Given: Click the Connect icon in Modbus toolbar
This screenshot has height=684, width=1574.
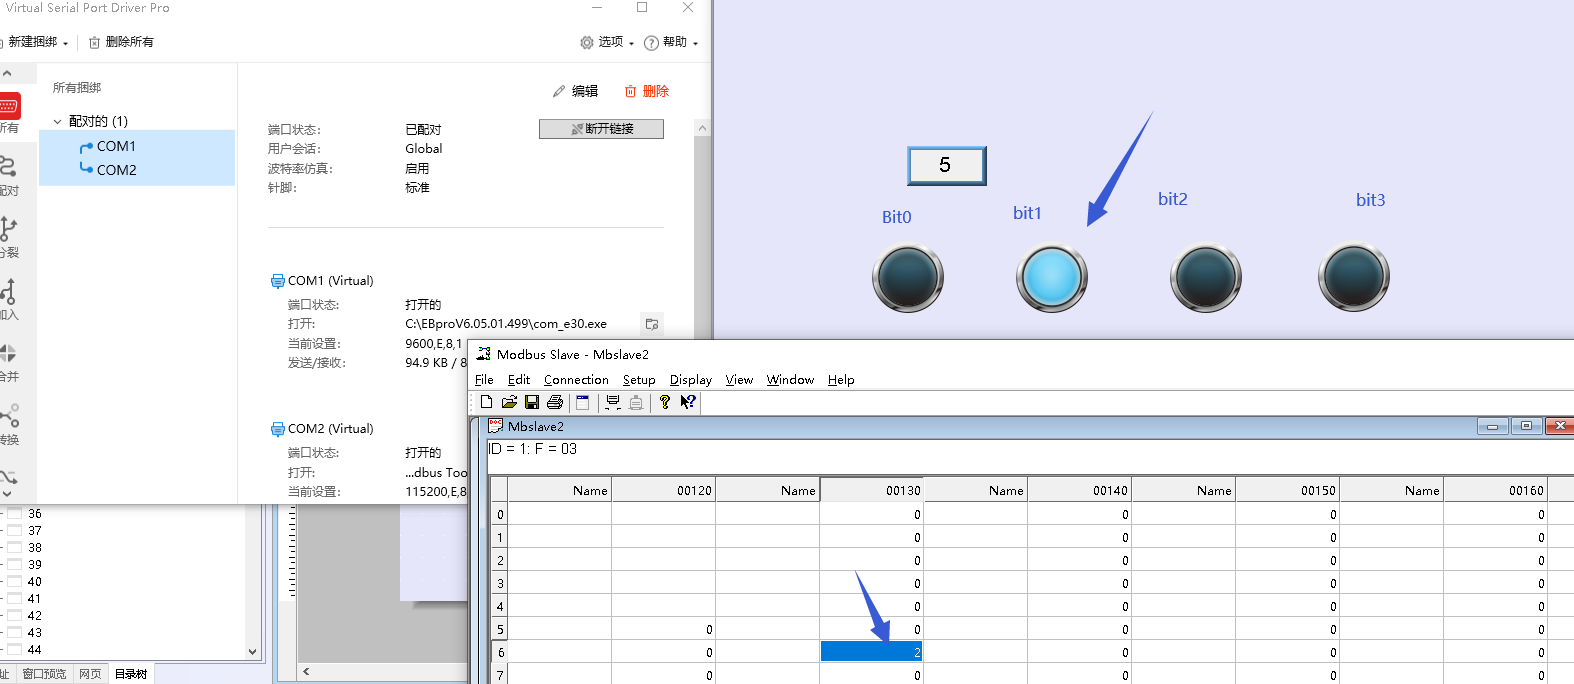Looking at the screenshot, I should 613,402.
